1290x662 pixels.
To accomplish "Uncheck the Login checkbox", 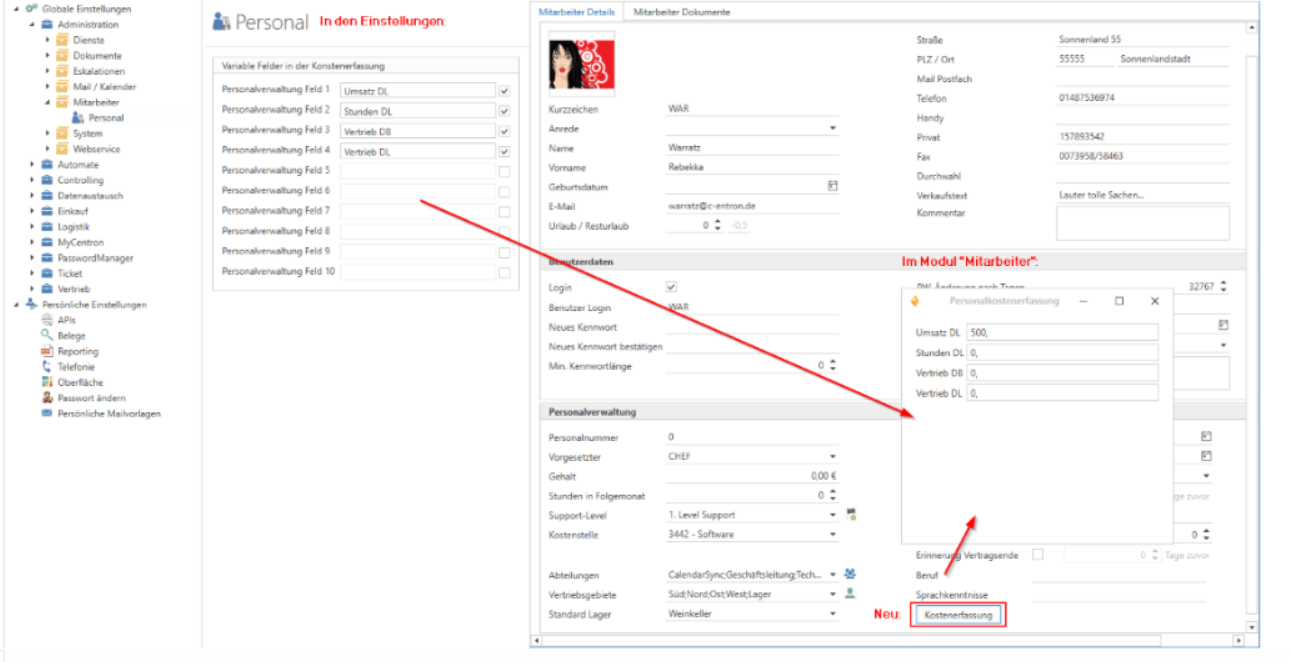I will tap(671, 288).
